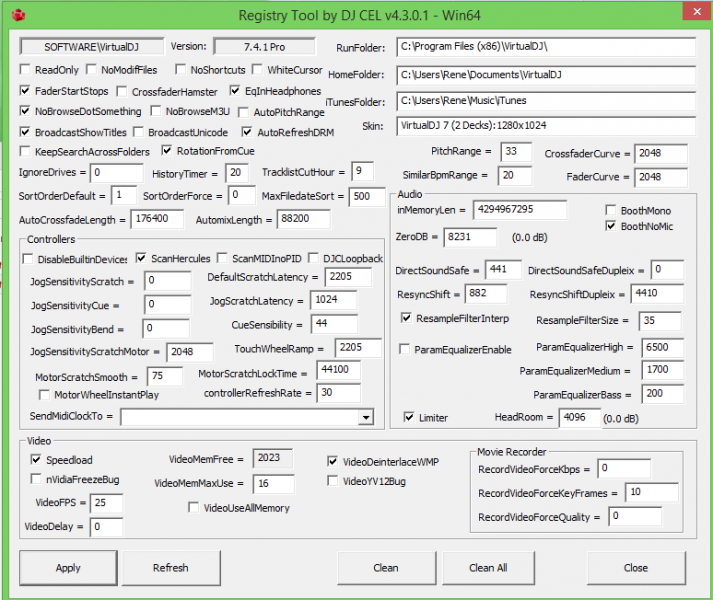Click the Skin name field
The height and width of the screenshot is (600, 713).
pos(546,126)
